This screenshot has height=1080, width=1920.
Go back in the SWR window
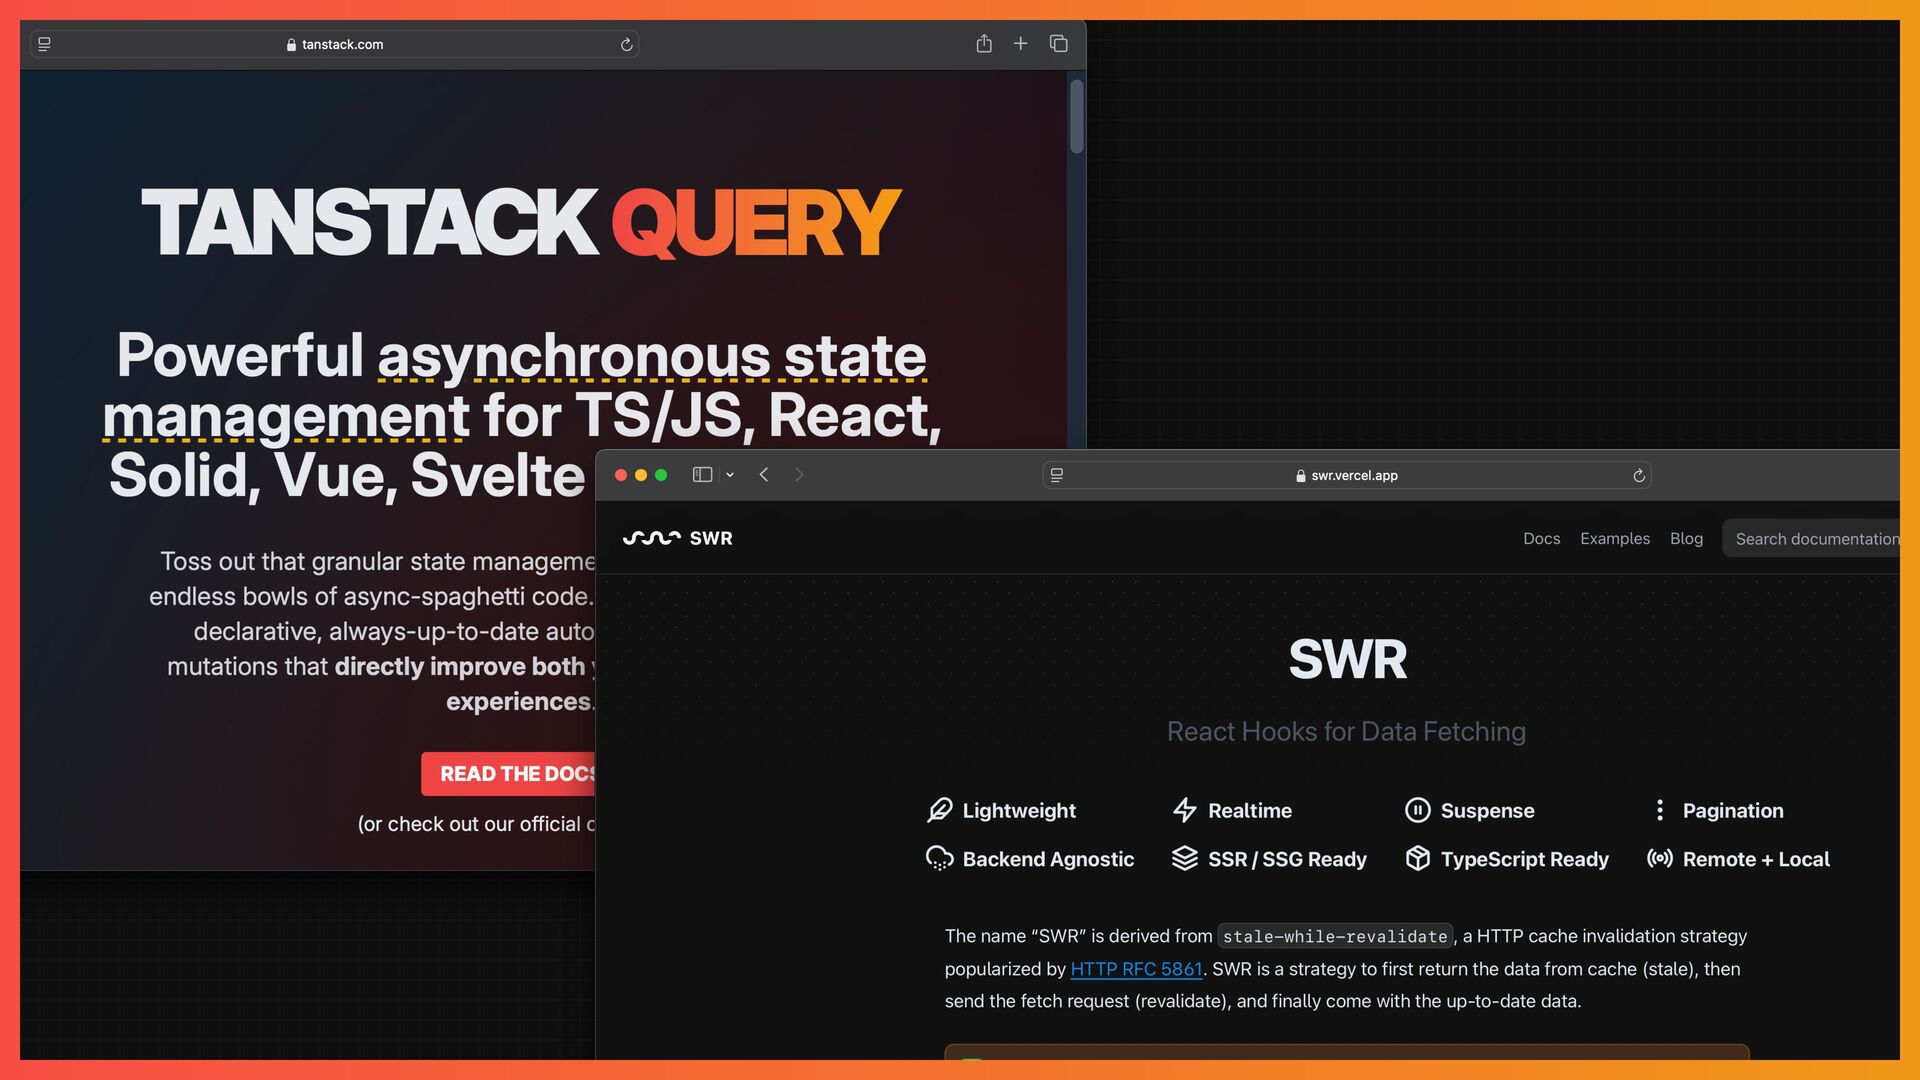(x=764, y=475)
